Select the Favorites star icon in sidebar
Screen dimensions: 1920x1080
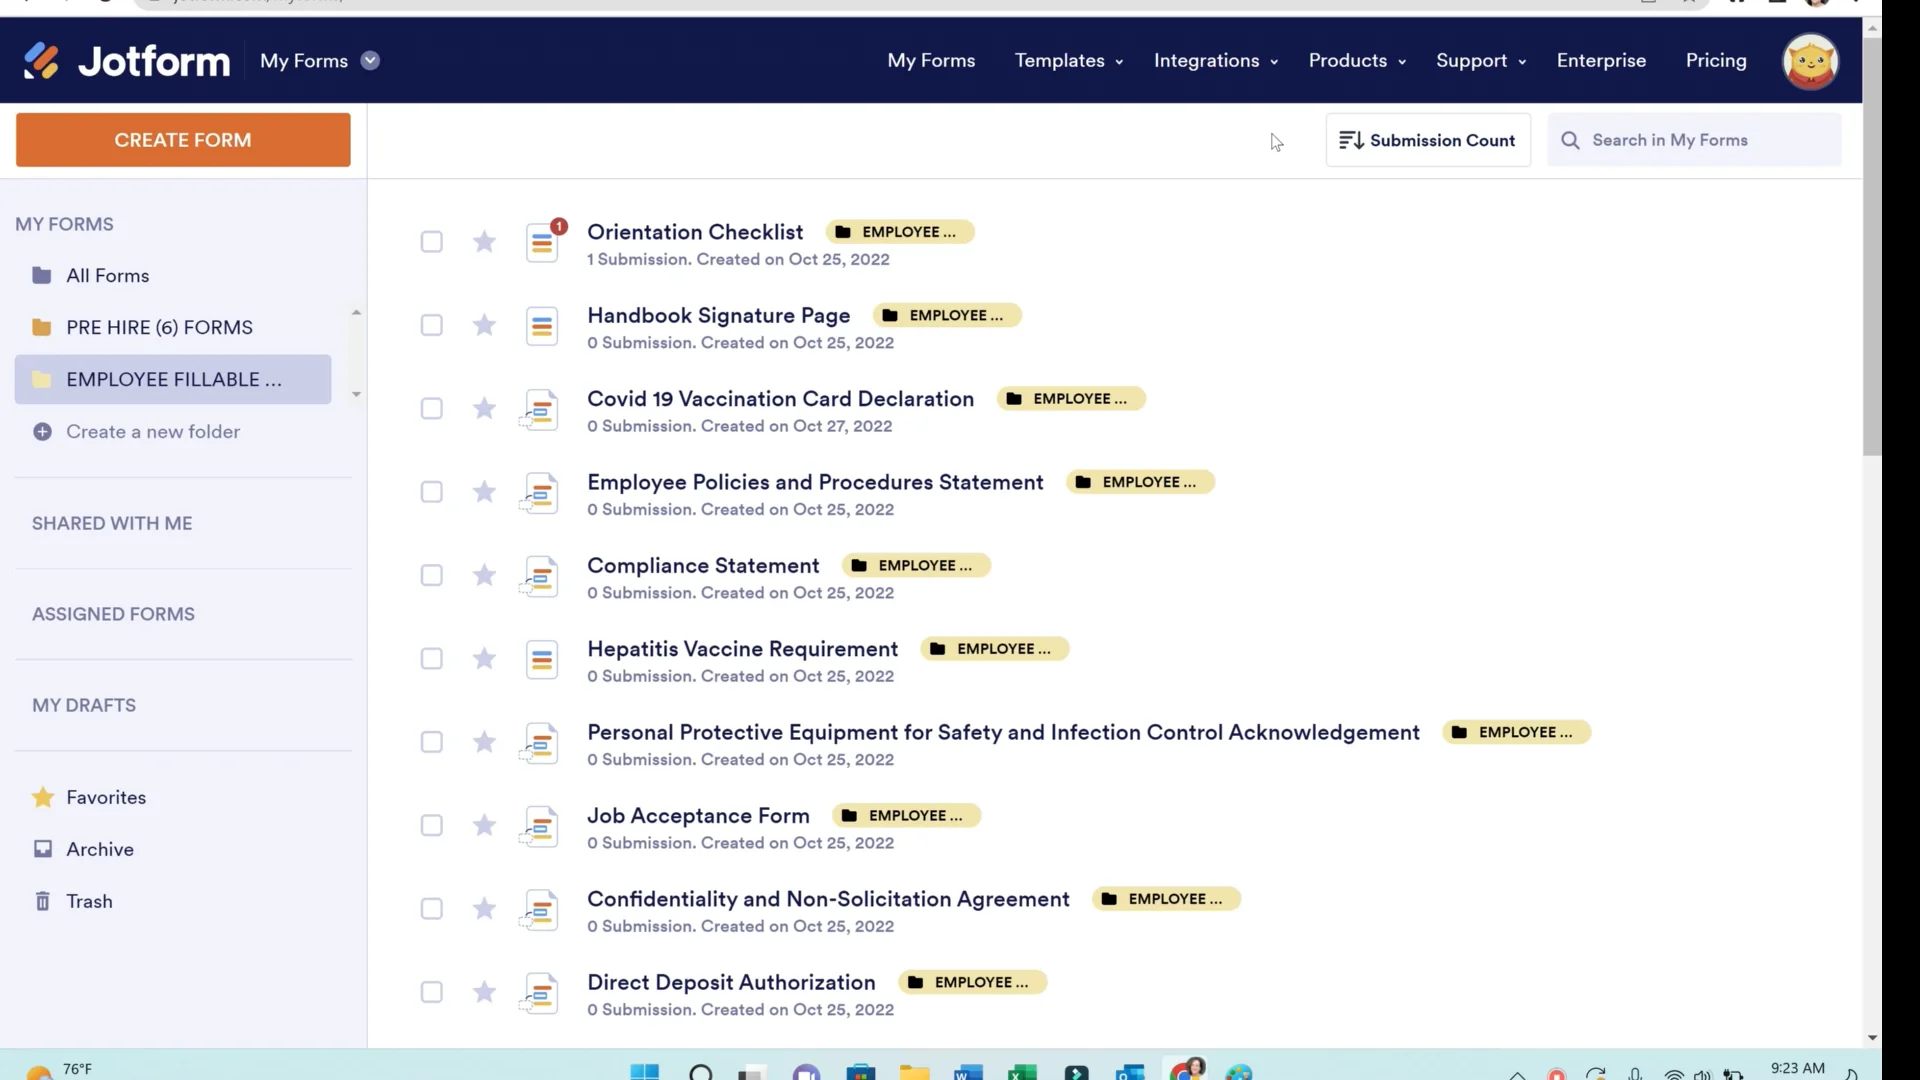[42, 797]
